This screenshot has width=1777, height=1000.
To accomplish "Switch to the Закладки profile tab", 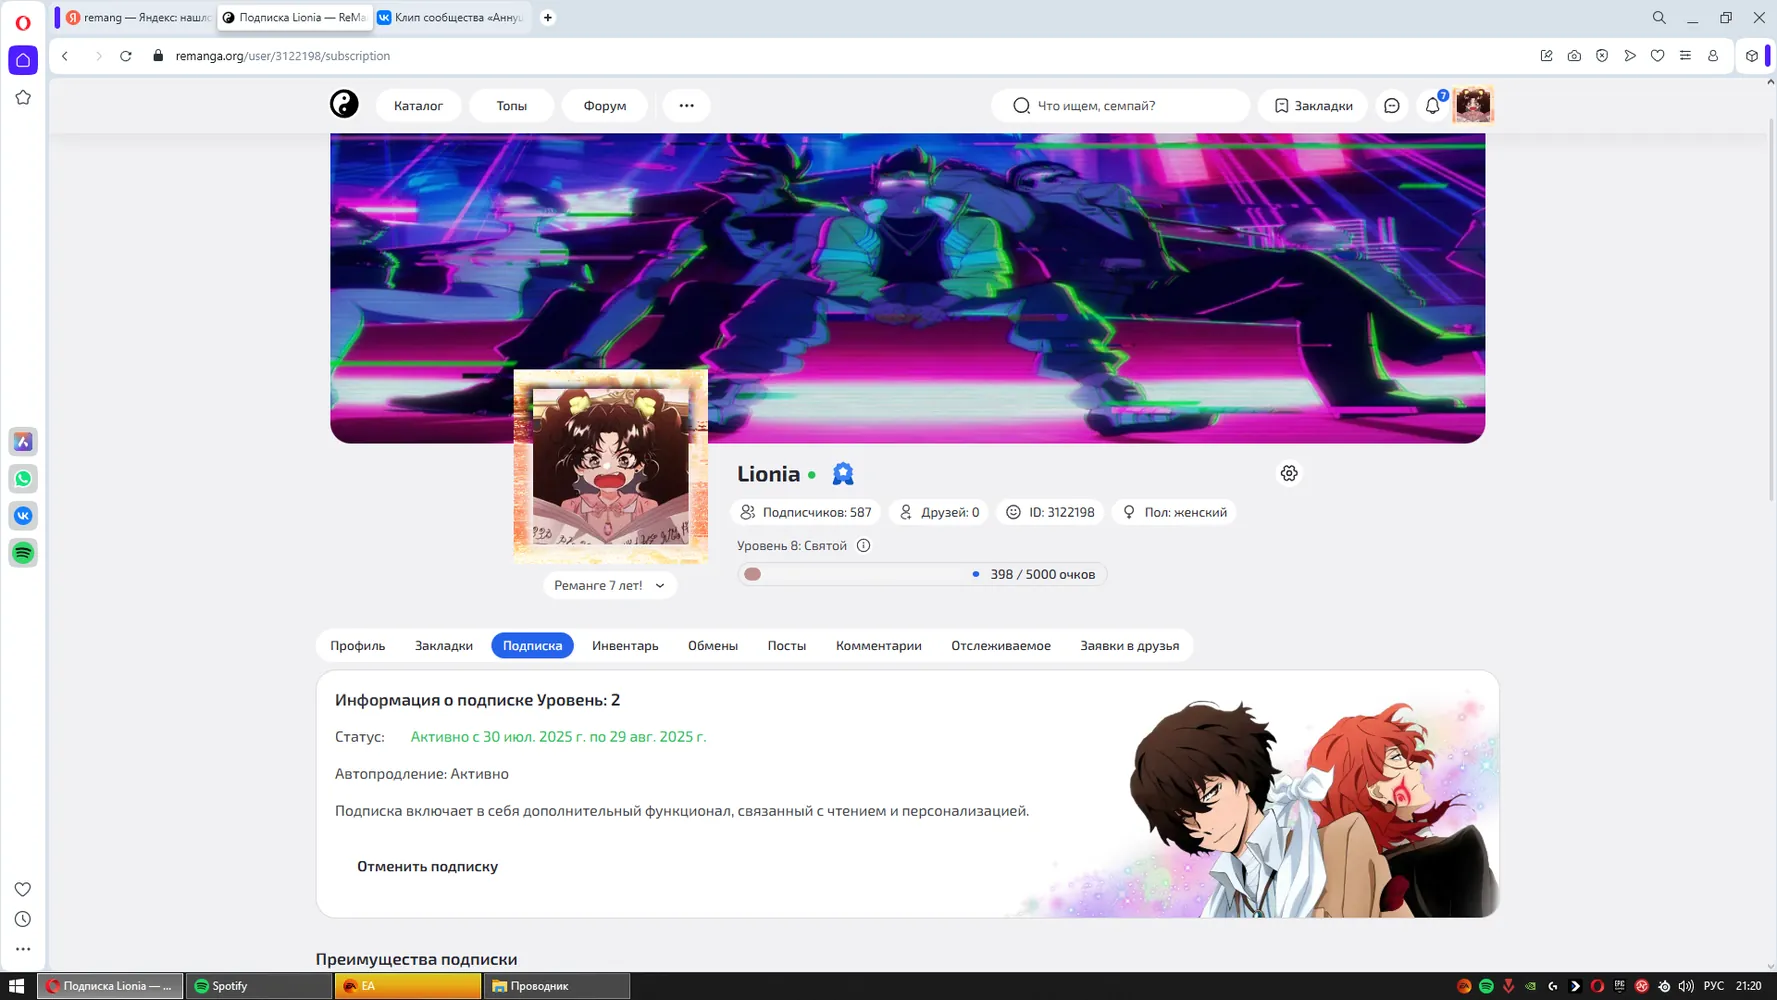I will [x=443, y=645].
